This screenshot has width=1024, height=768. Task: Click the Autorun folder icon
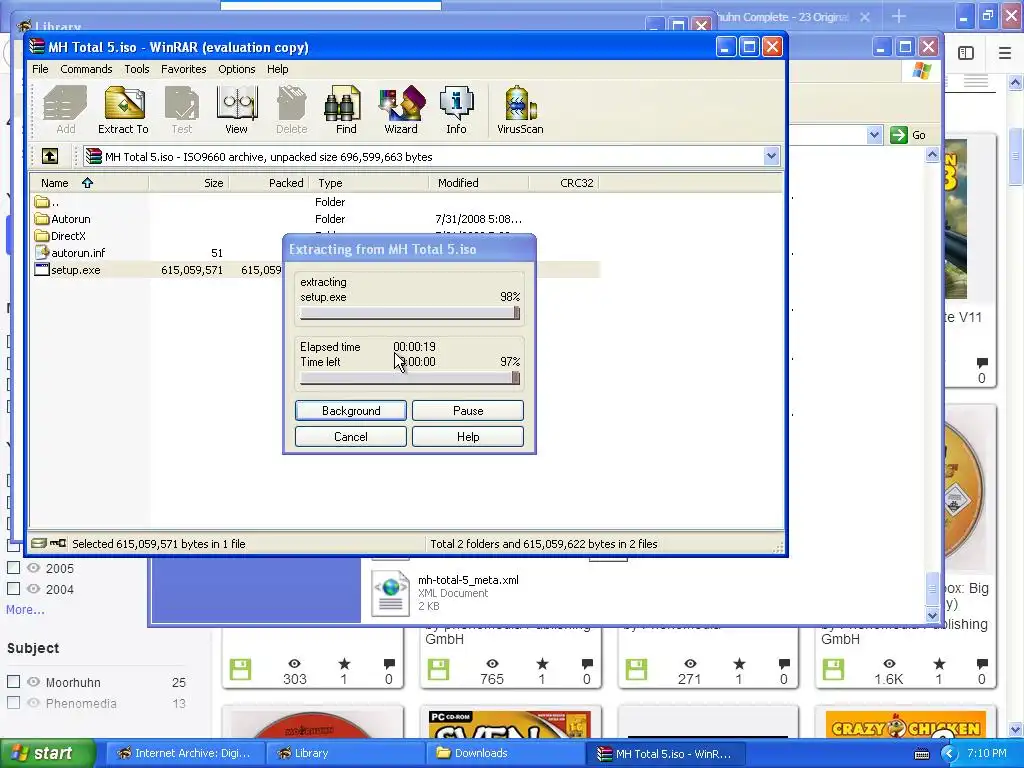[42, 219]
